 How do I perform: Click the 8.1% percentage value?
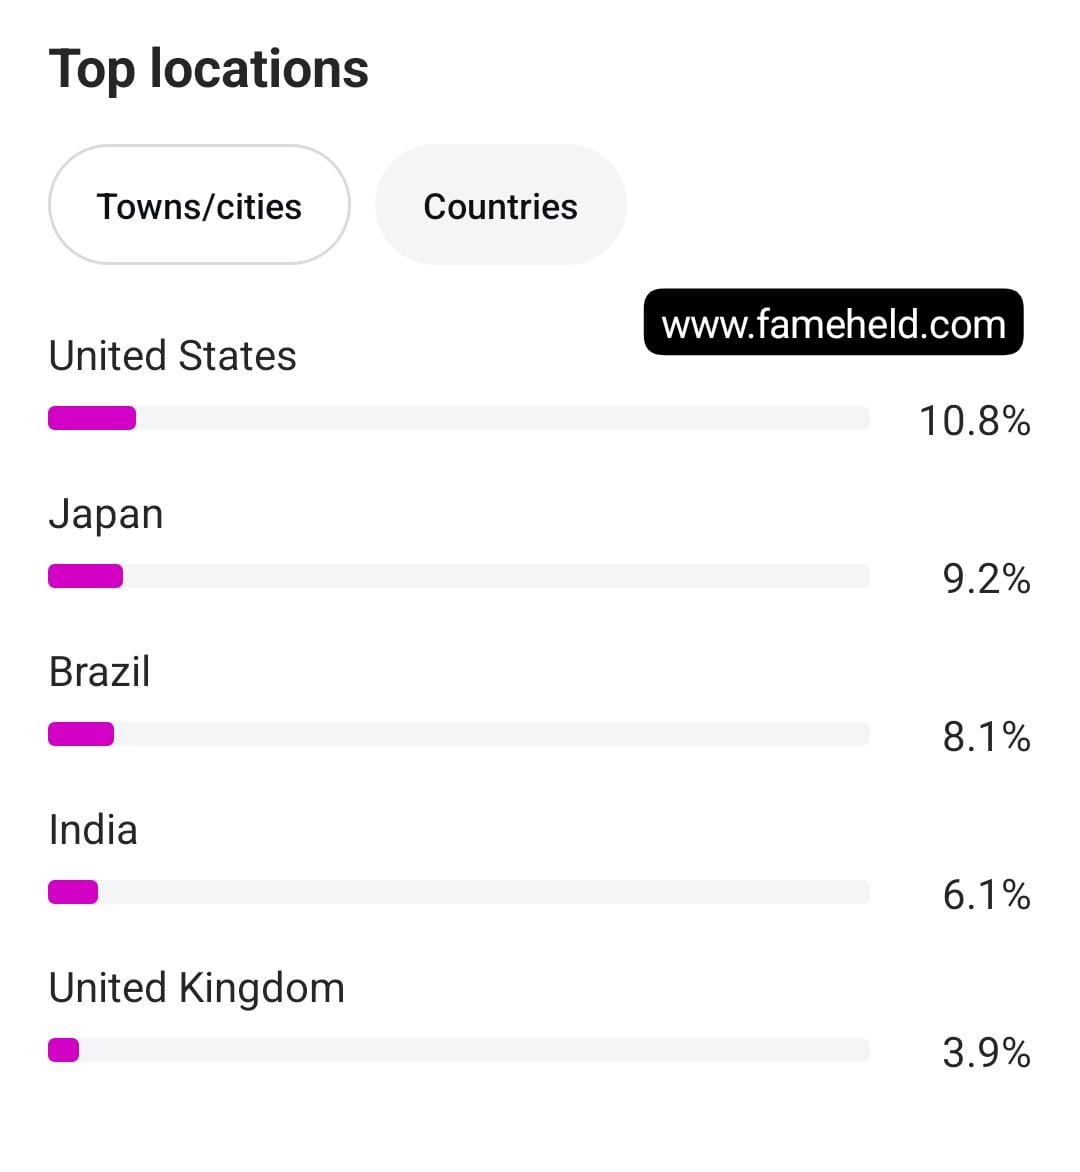[x=987, y=737]
